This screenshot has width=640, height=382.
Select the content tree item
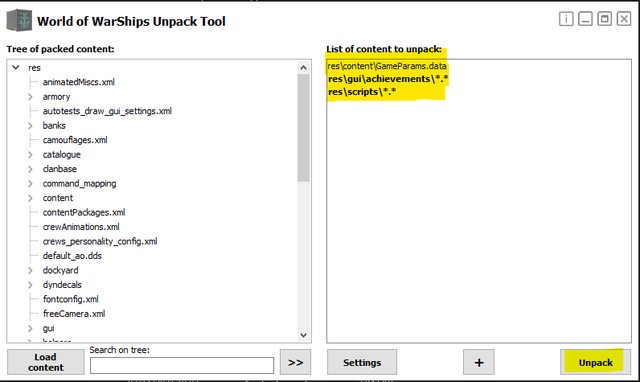[x=58, y=198]
